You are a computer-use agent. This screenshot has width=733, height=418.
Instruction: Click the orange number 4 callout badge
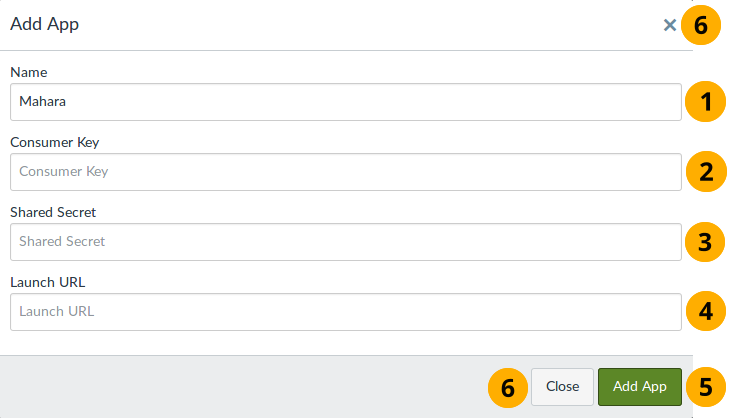[705, 311]
